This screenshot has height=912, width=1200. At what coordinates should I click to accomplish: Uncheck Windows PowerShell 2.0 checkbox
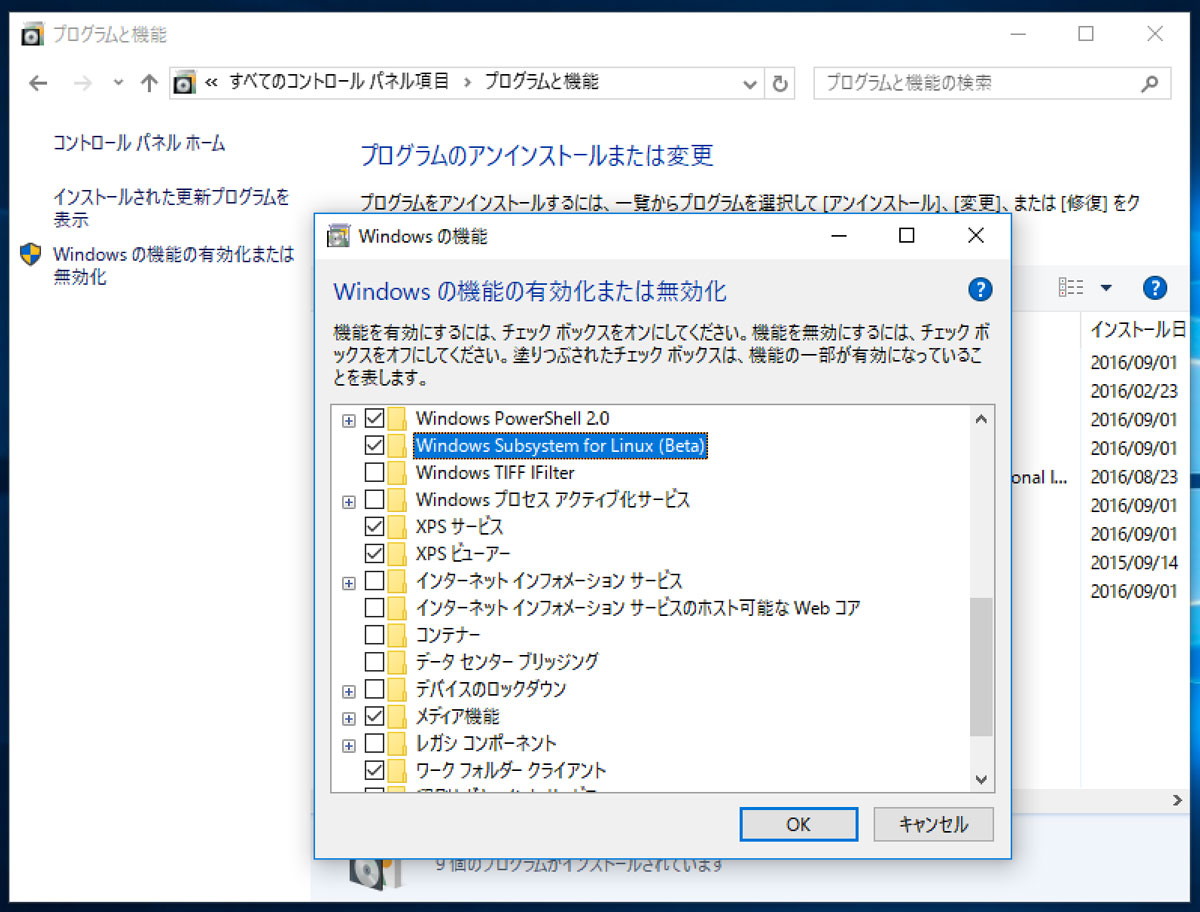tap(375, 418)
